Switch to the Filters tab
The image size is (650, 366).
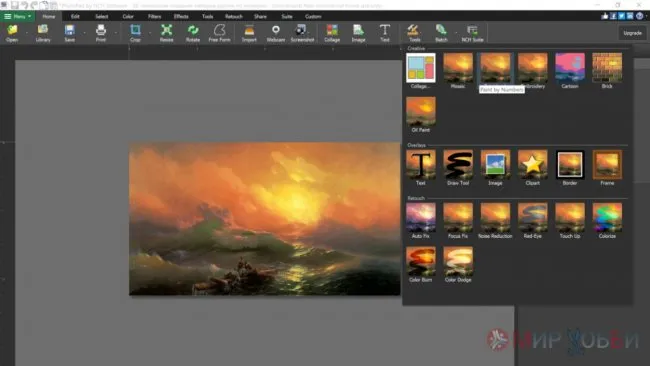[x=154, y=17]
